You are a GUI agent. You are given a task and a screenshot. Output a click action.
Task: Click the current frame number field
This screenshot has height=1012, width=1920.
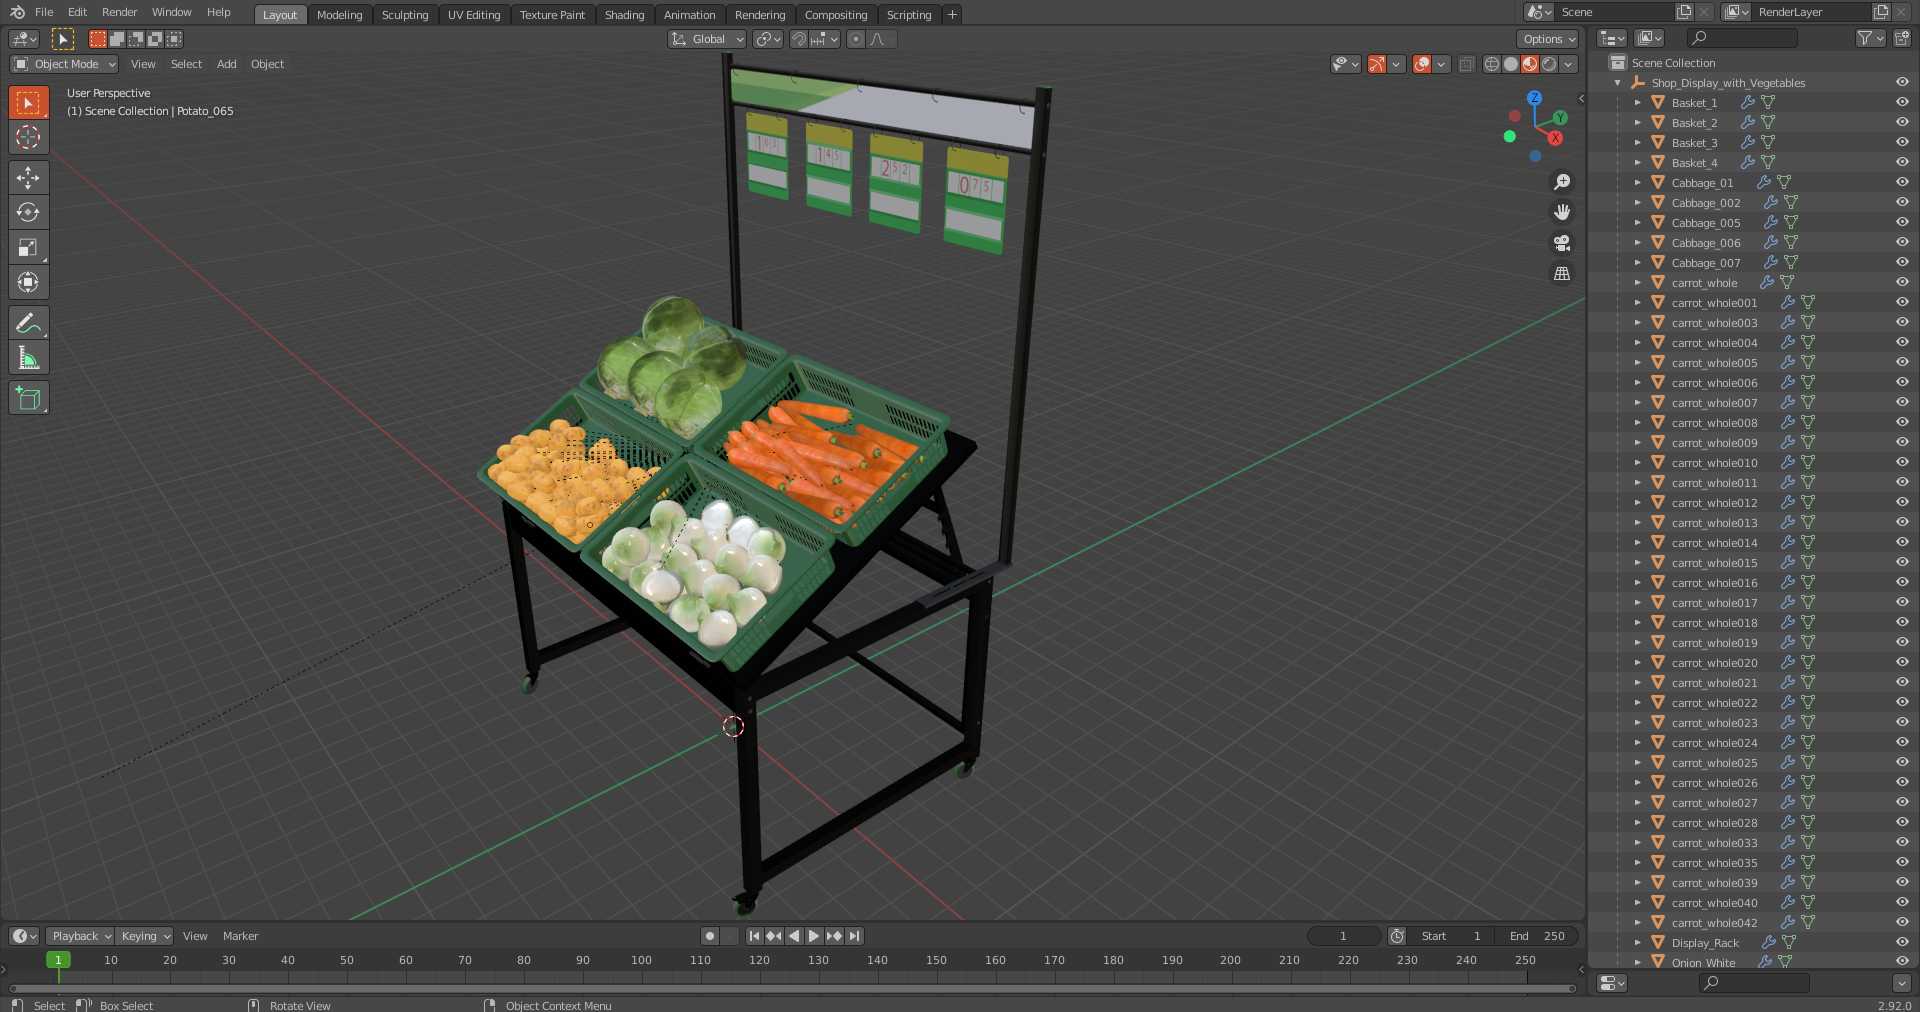pos(1343,936)
